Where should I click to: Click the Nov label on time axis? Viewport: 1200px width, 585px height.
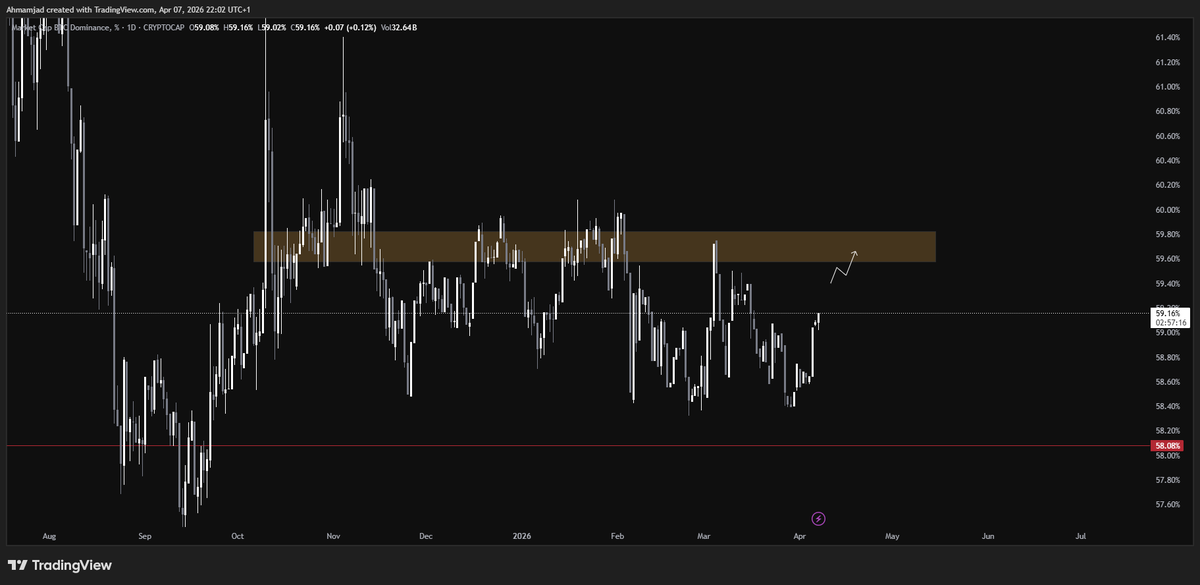tap(334, 536)
